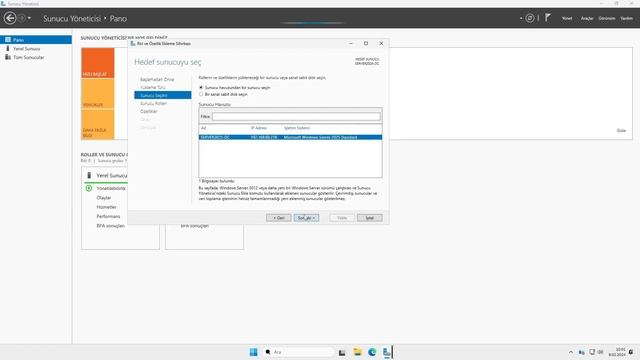The image size is (640, 360).
Task: Click the notification bell in system tray
Action: tap(631, 352)
